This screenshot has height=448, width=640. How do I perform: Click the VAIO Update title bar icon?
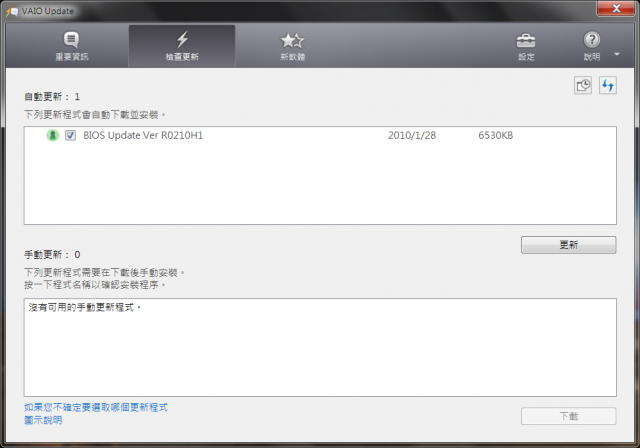12,11
